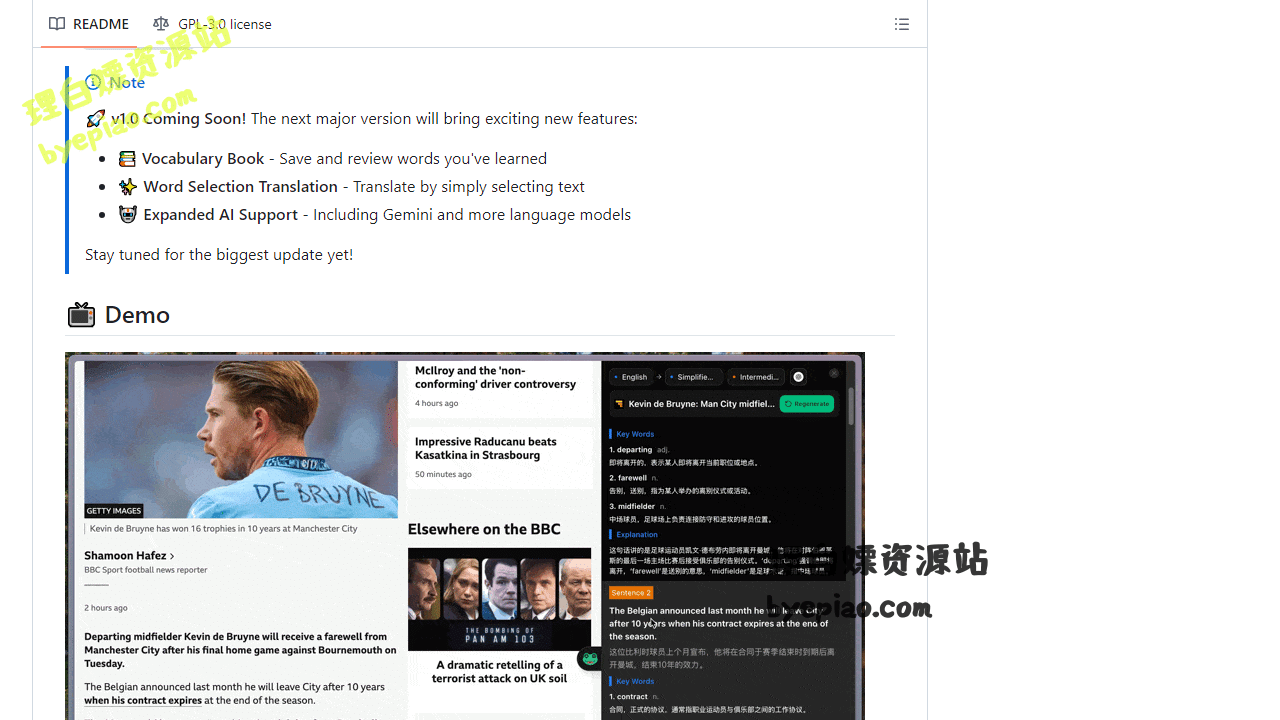Click the Regenerate button in the demo

(x=807, y=404)
